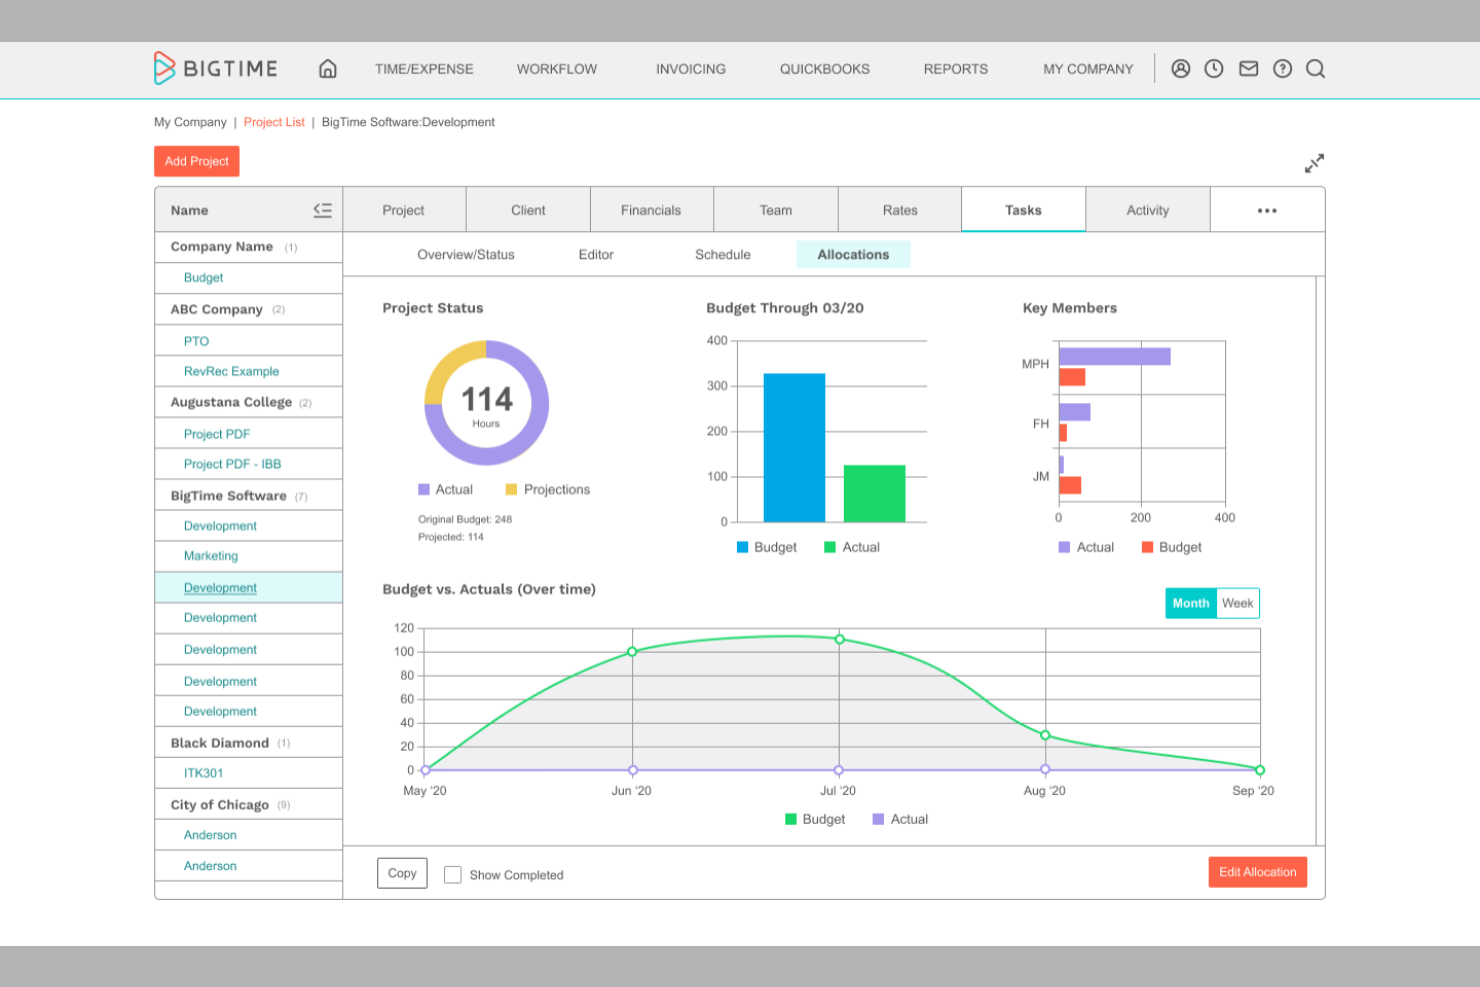
Task: Switch chart to Month view
Action: [x=1191, y=603]
